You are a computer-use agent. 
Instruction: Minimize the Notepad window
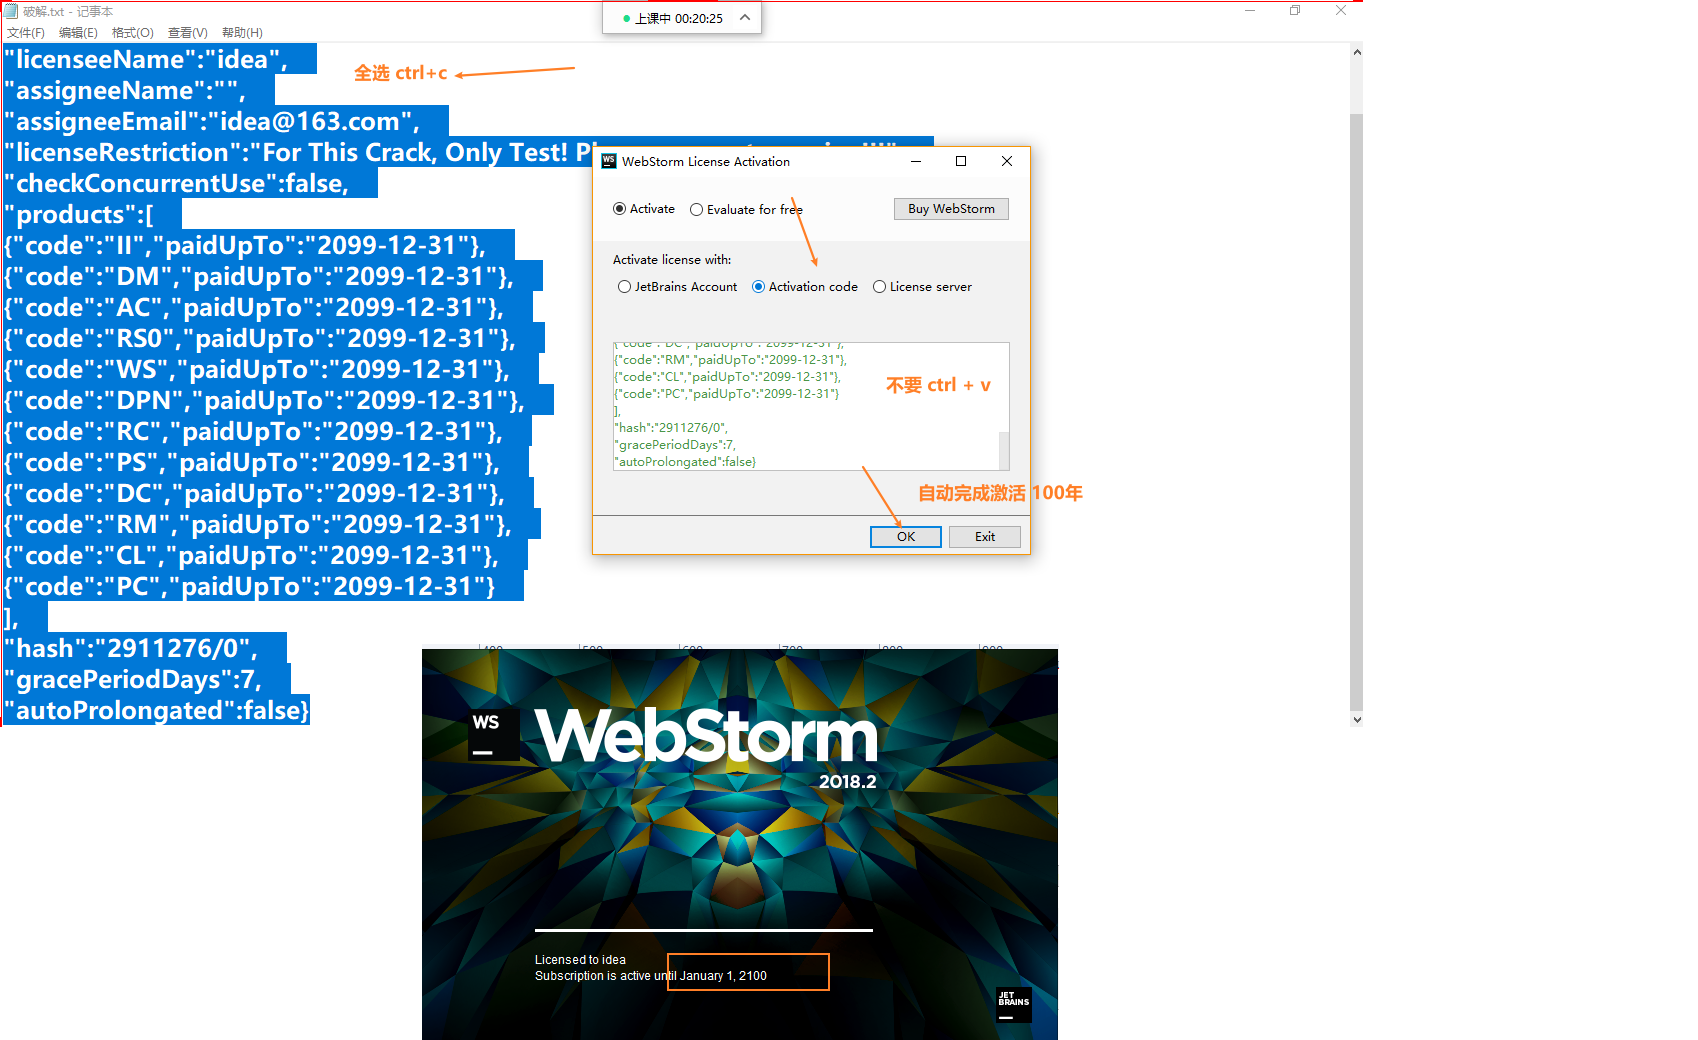coord(1250,11)
